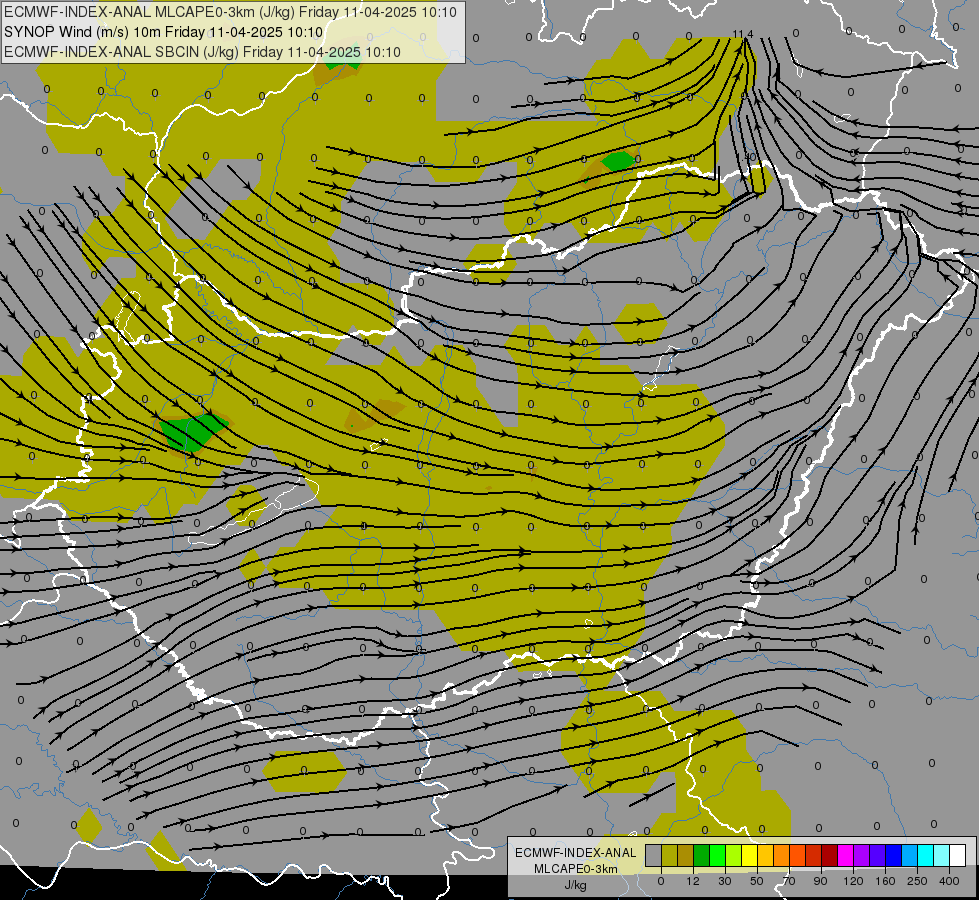Click the legend scale label 50
Screen dimensions: 979x900
click(x=757, y=881)
